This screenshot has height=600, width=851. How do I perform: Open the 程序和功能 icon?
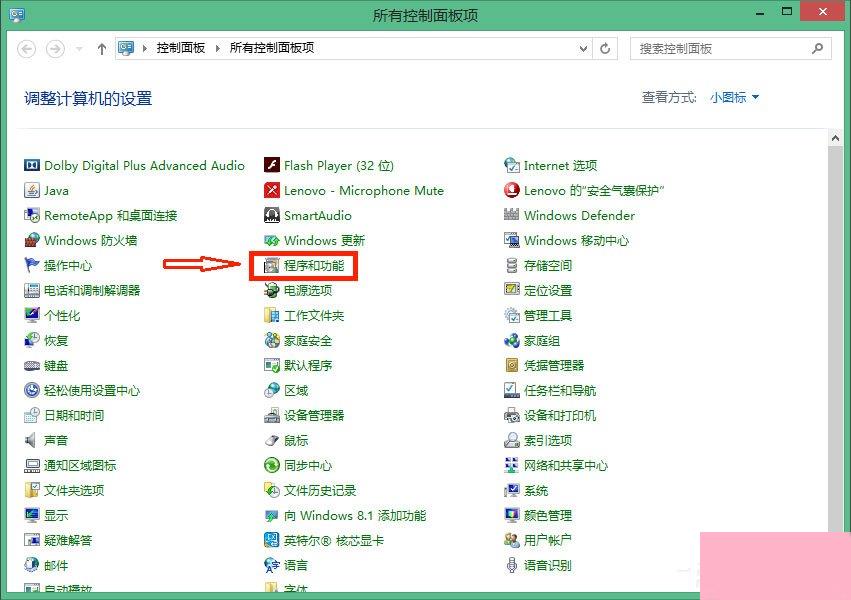(271, 265)
